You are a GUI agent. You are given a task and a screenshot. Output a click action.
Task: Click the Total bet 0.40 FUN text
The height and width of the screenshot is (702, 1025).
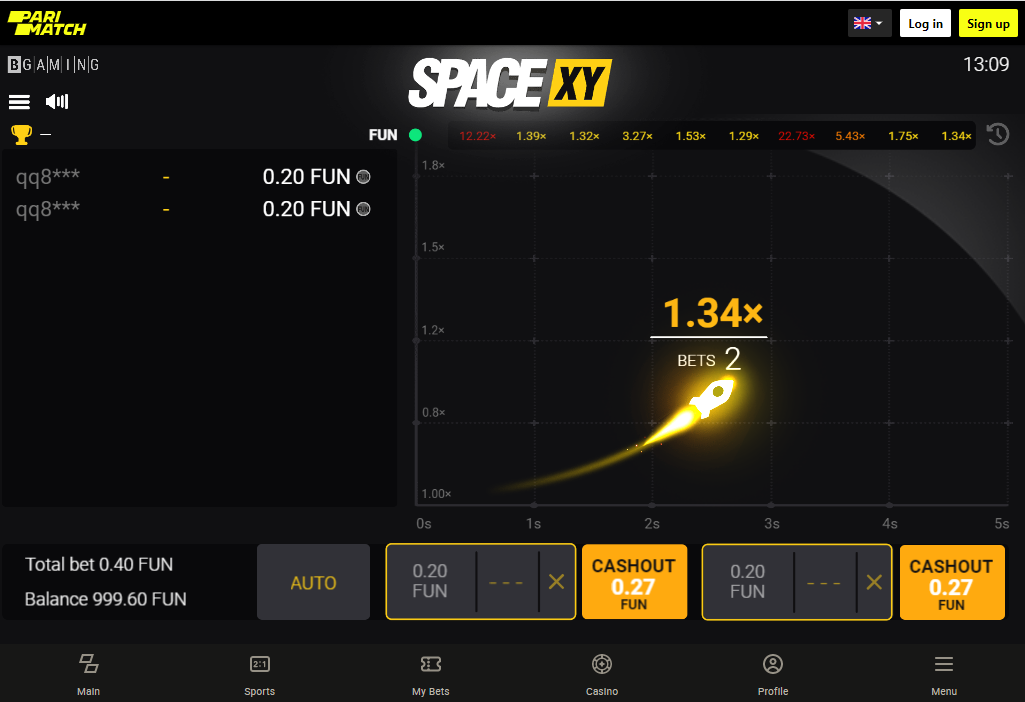click(x=99, y=564)
